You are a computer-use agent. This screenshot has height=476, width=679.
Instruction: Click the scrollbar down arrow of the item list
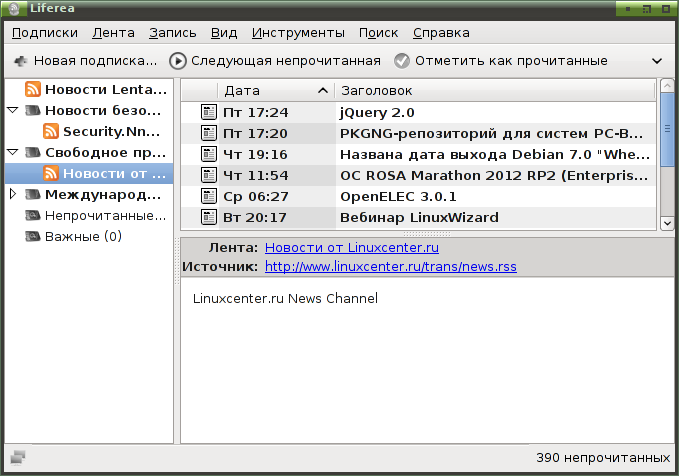click(667, 223)
